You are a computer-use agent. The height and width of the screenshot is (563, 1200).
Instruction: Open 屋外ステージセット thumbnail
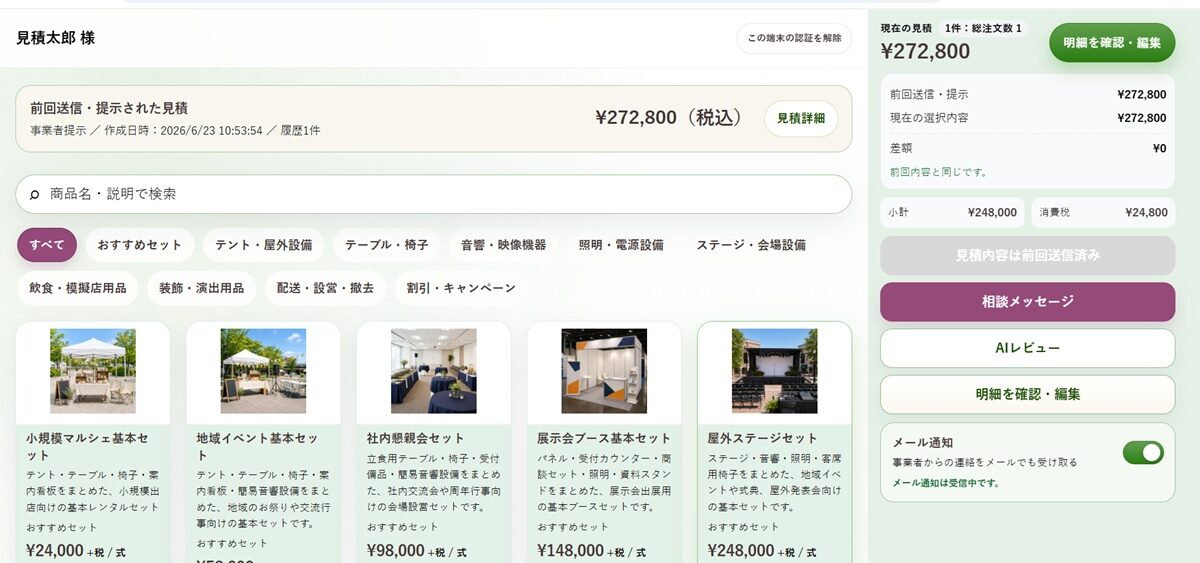774,371
